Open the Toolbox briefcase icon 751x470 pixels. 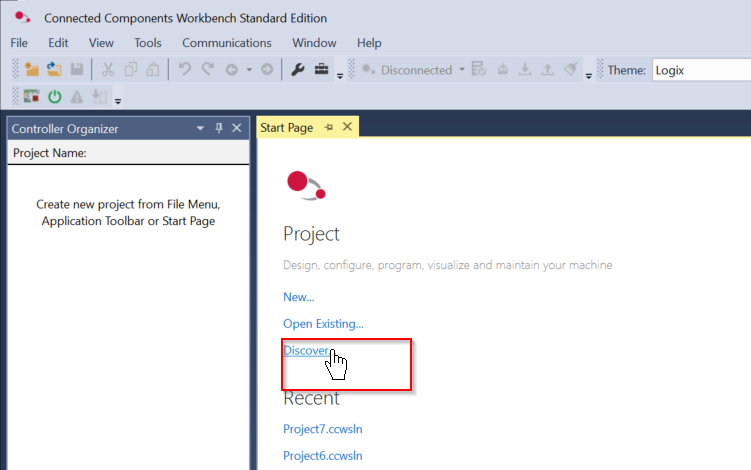(x=321, y=69)
